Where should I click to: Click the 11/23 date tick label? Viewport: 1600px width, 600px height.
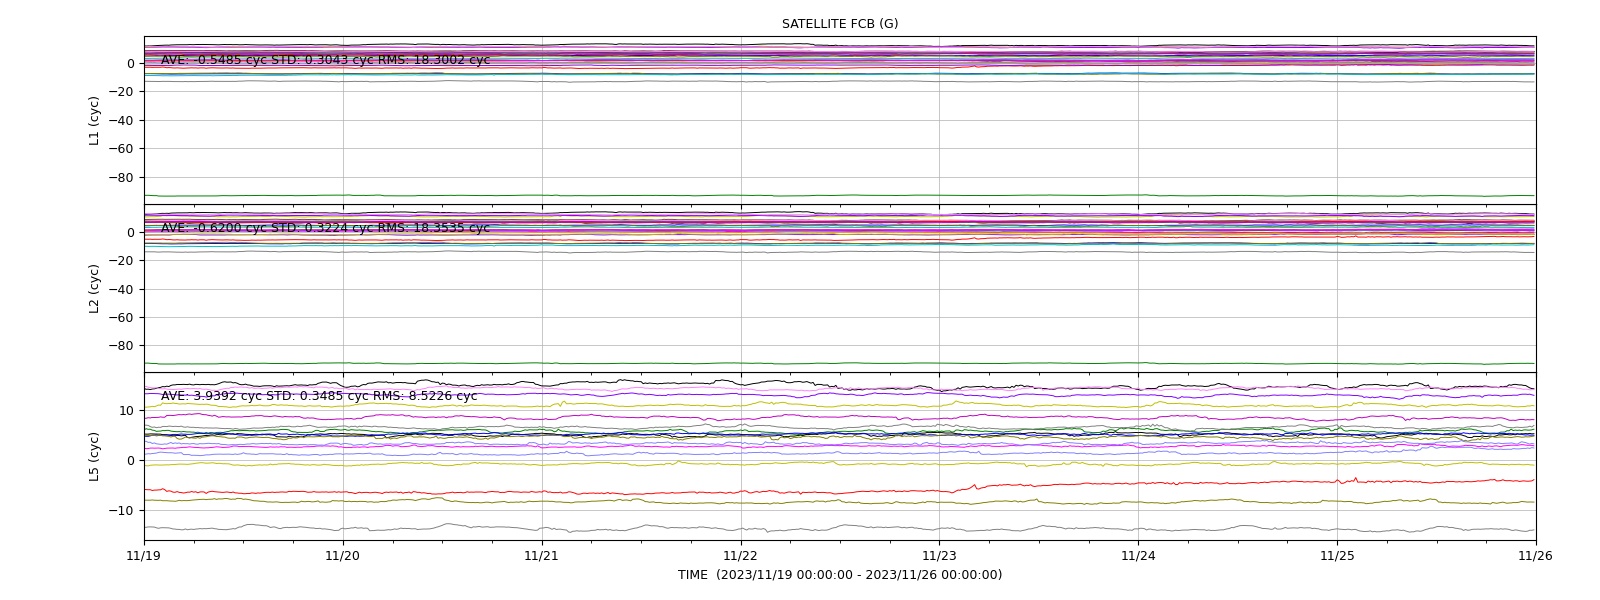point(939,556)
